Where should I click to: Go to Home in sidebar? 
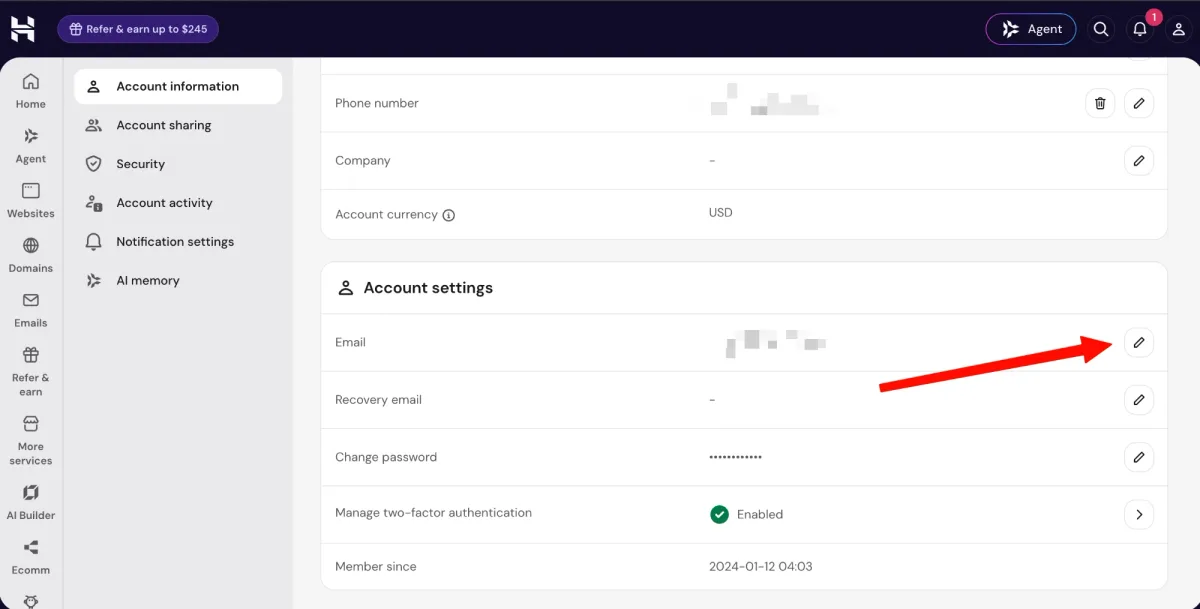pyautogui.click(x=31, y=91)
